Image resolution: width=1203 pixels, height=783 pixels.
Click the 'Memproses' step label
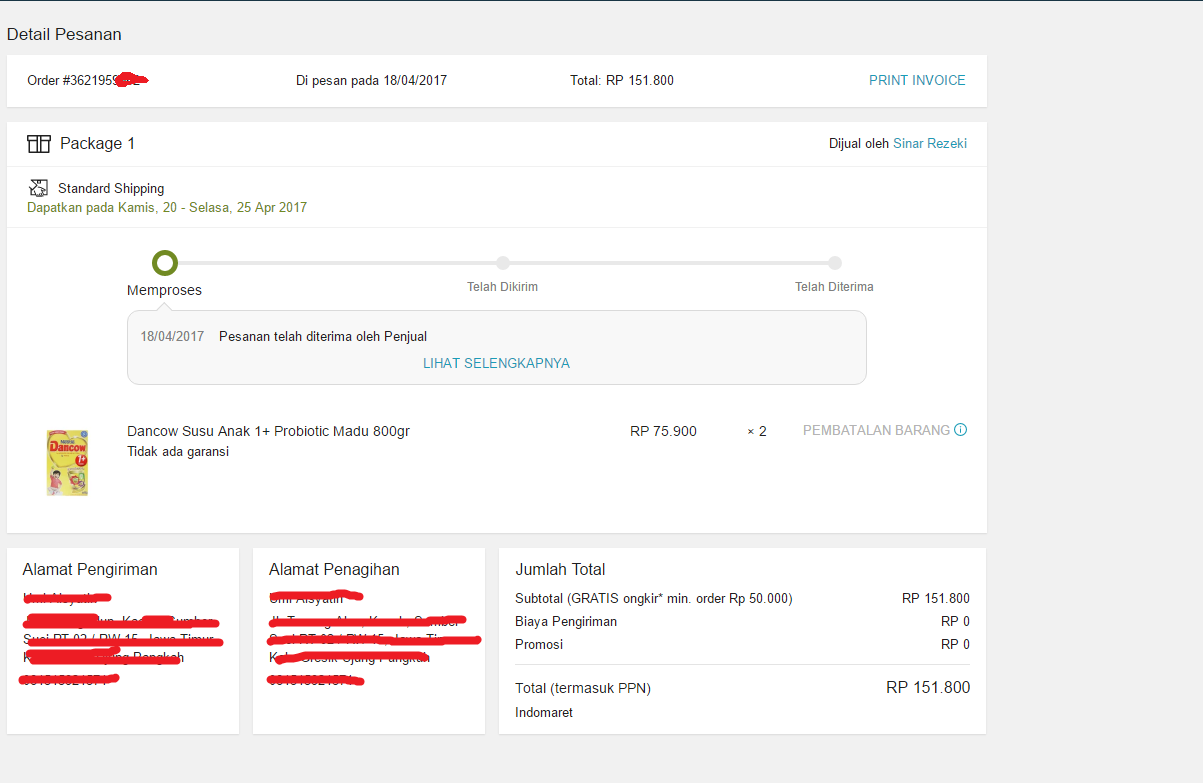click(164, 290)
